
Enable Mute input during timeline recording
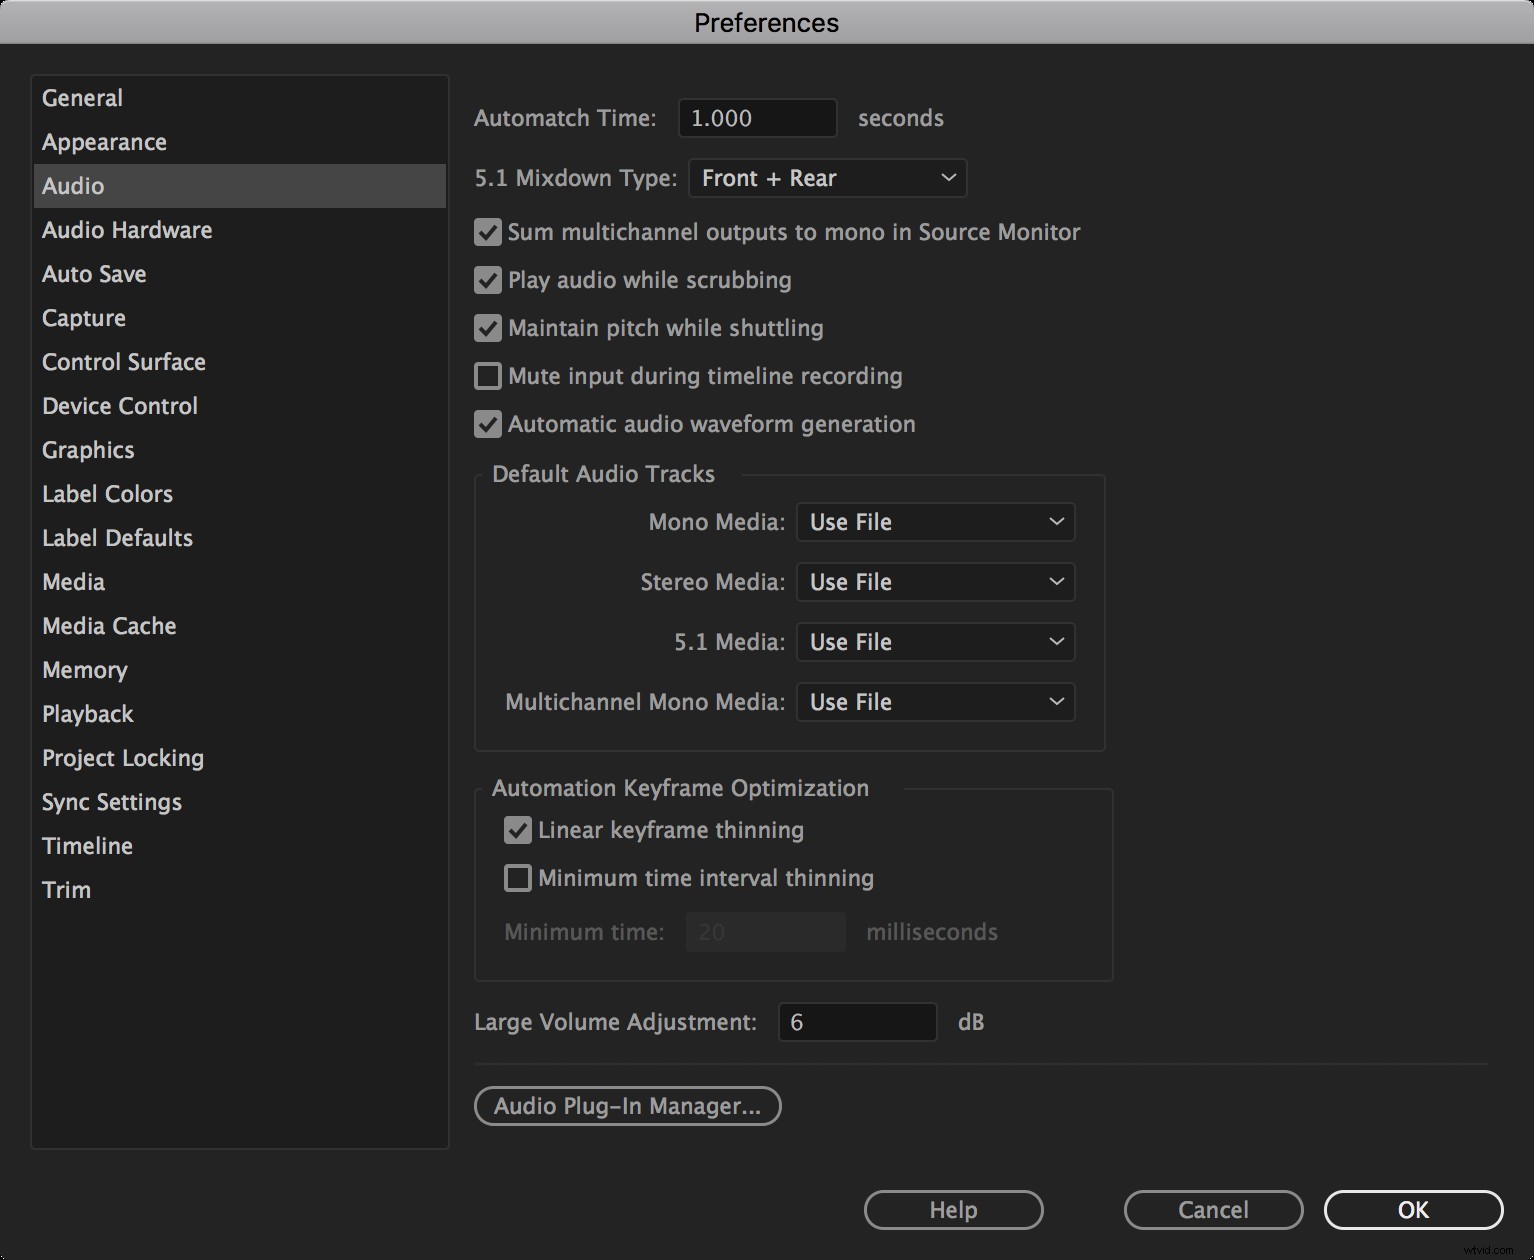487,376
